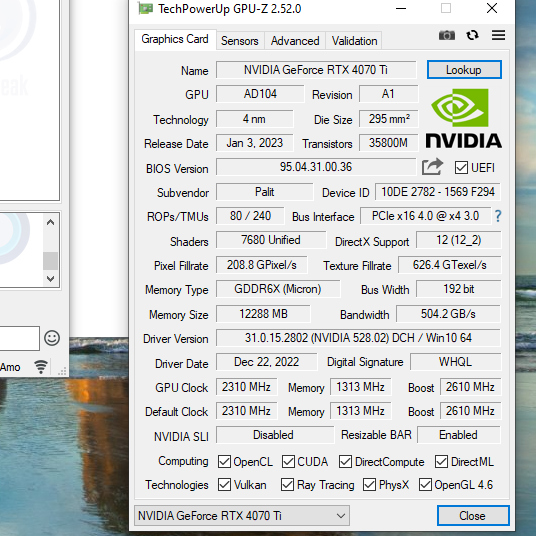
Task: Toggle the OpenCL checkbox
Action: point(224,461)
